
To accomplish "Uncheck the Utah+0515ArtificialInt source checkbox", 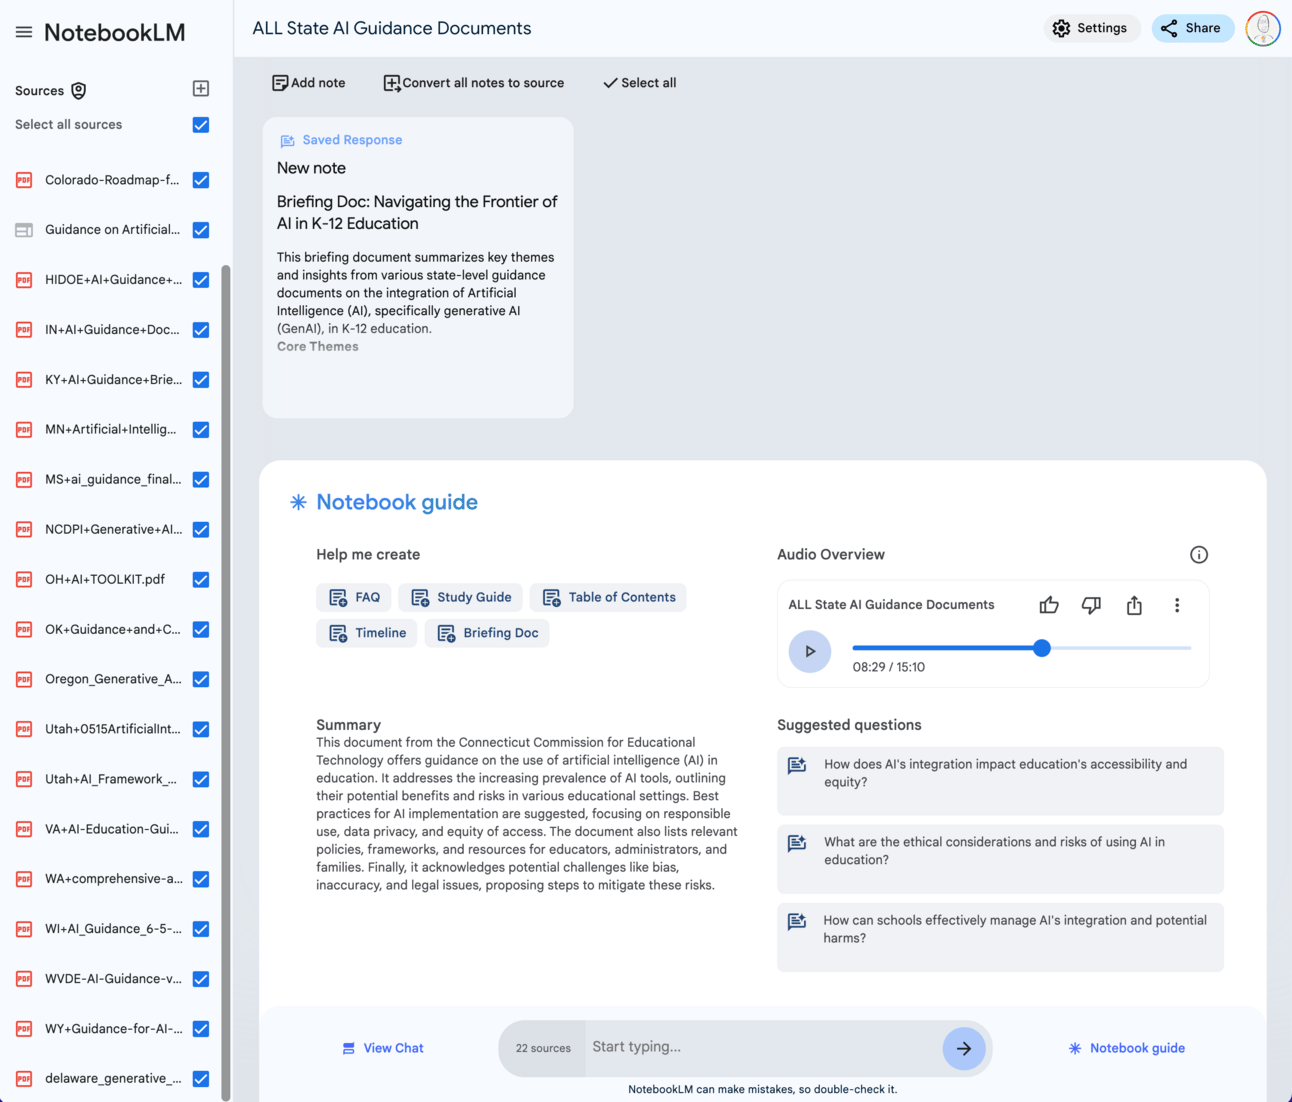I will tap(201, 729).
